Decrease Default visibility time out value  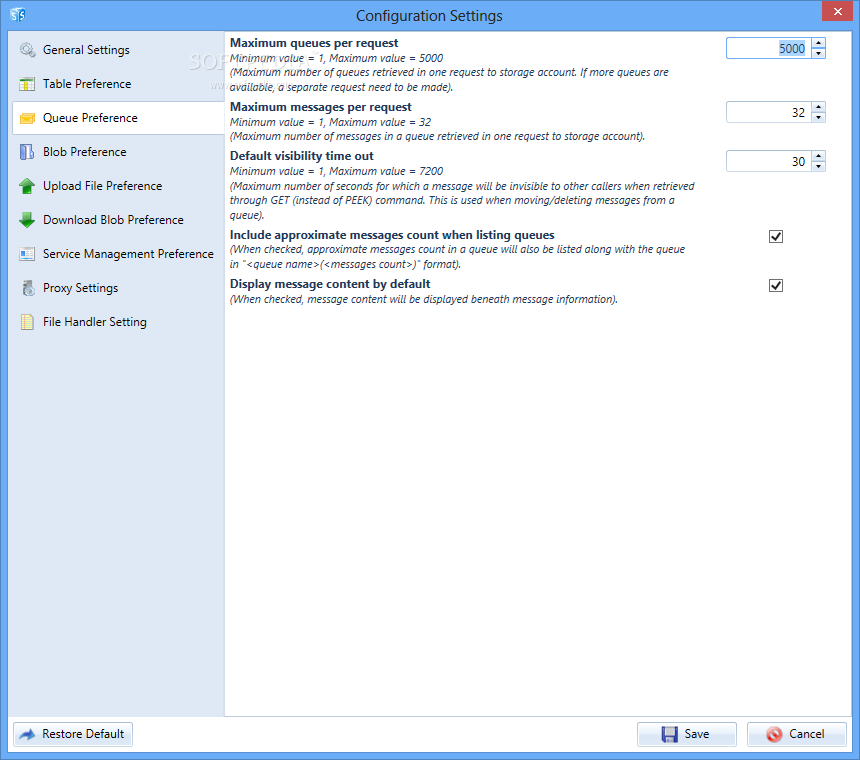(x=818, y=166)
